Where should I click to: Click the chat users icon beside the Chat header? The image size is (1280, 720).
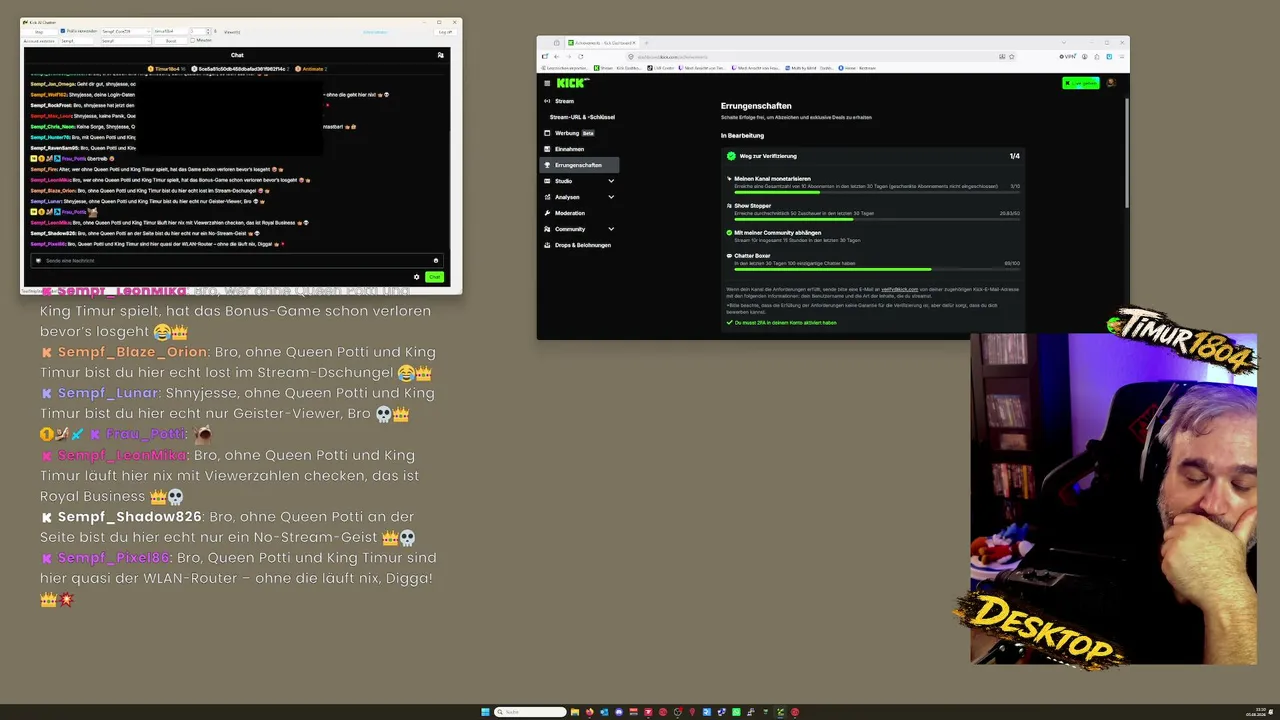[x=440, y=55]
